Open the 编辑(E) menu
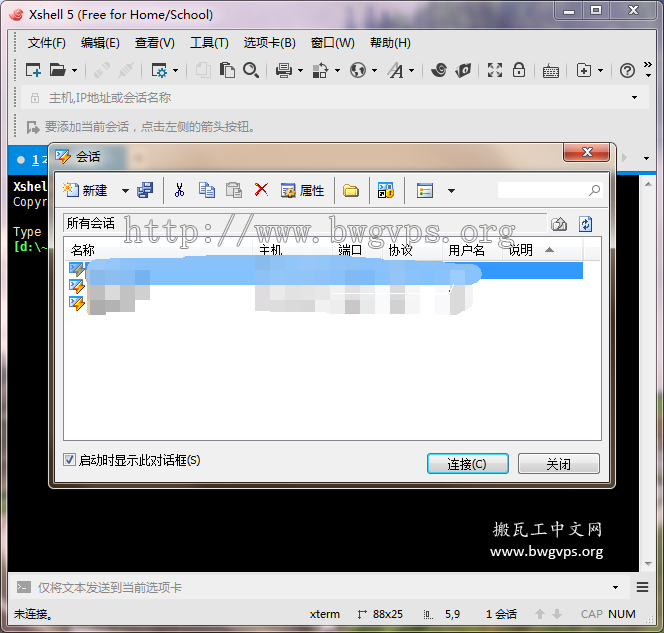The width and height of the screenshot is (664, 633). pos(100,43)
